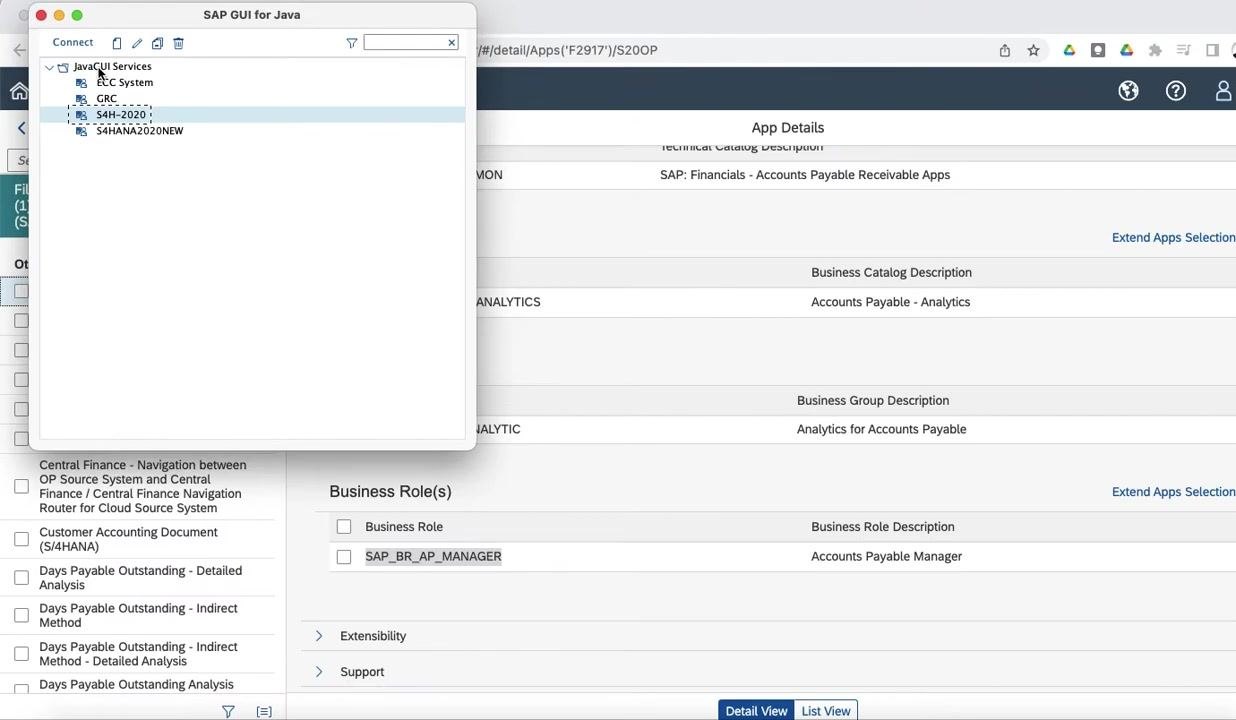
Task: Open the first Google Drive extension
Action: coord(1069,50)
